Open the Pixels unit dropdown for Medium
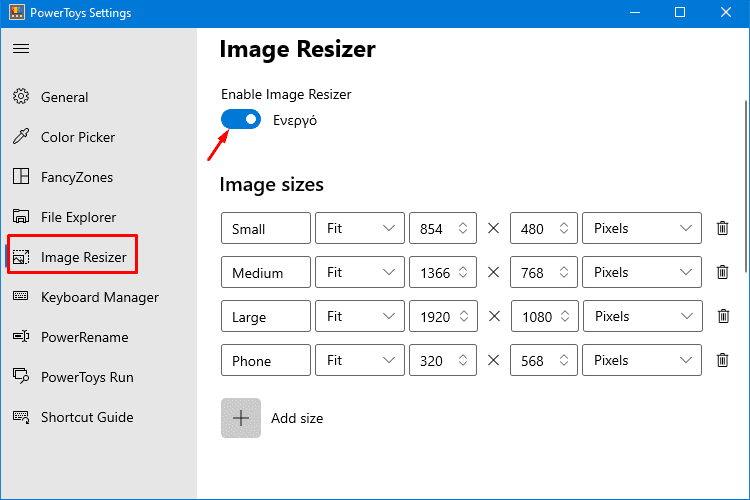 point(642,272)
